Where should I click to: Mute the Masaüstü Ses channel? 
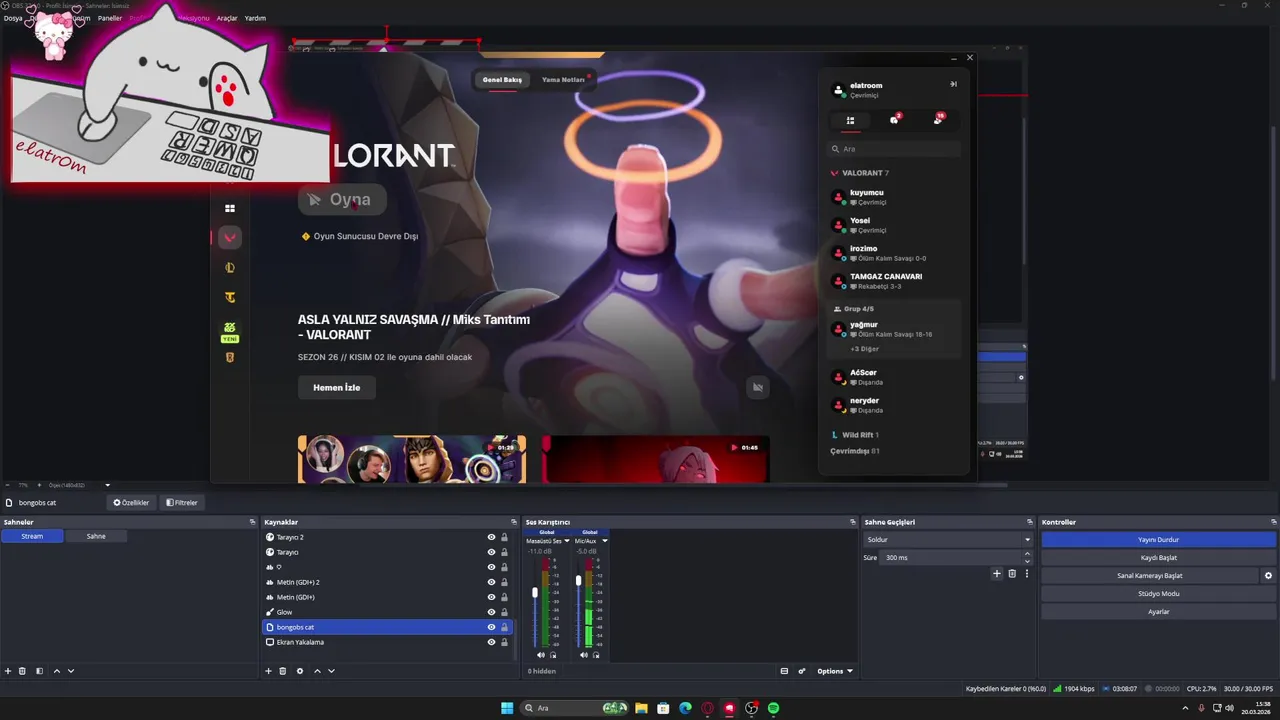point(541,655)
